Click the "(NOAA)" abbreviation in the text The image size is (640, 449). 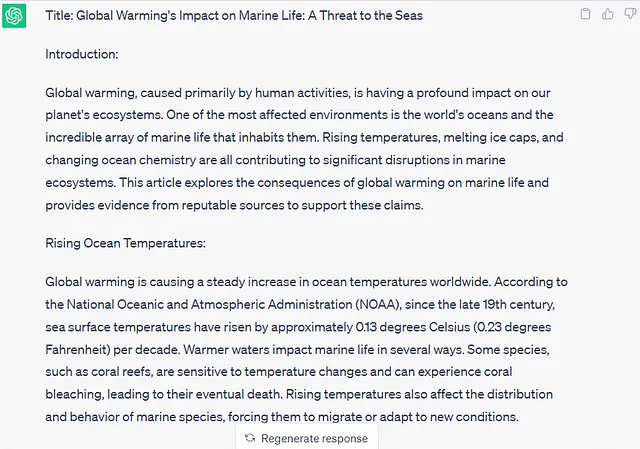[378, 305]
